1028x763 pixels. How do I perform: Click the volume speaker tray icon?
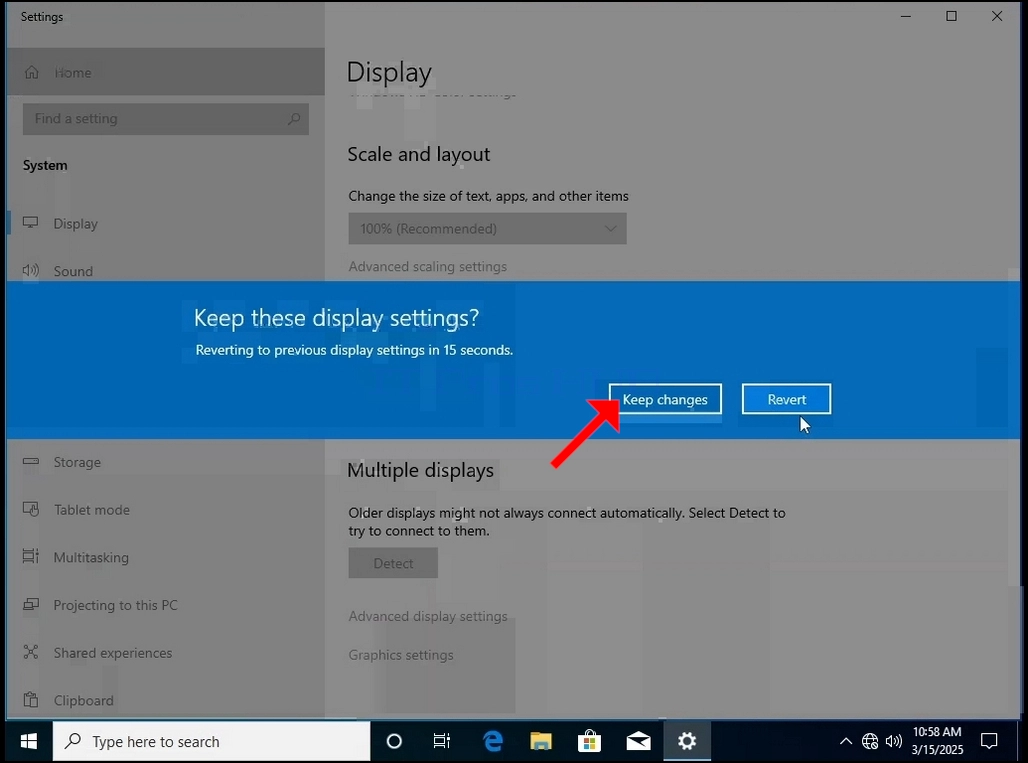point(894,741)
